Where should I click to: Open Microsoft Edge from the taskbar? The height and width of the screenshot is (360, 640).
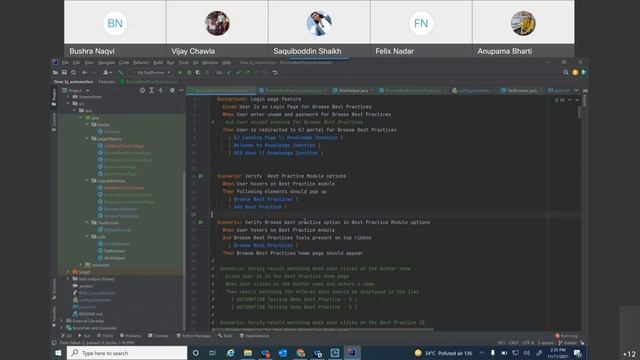pyautogui.click(x=231, y=353)
